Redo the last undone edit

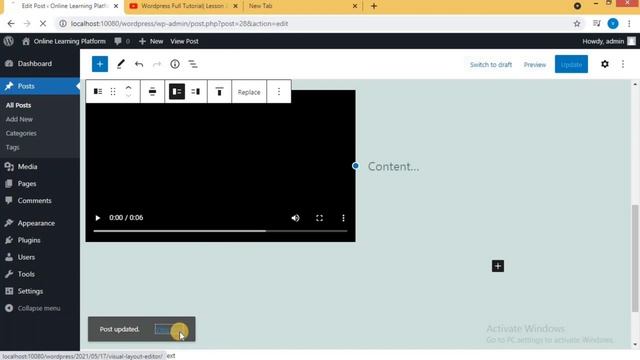coord(157,64)
